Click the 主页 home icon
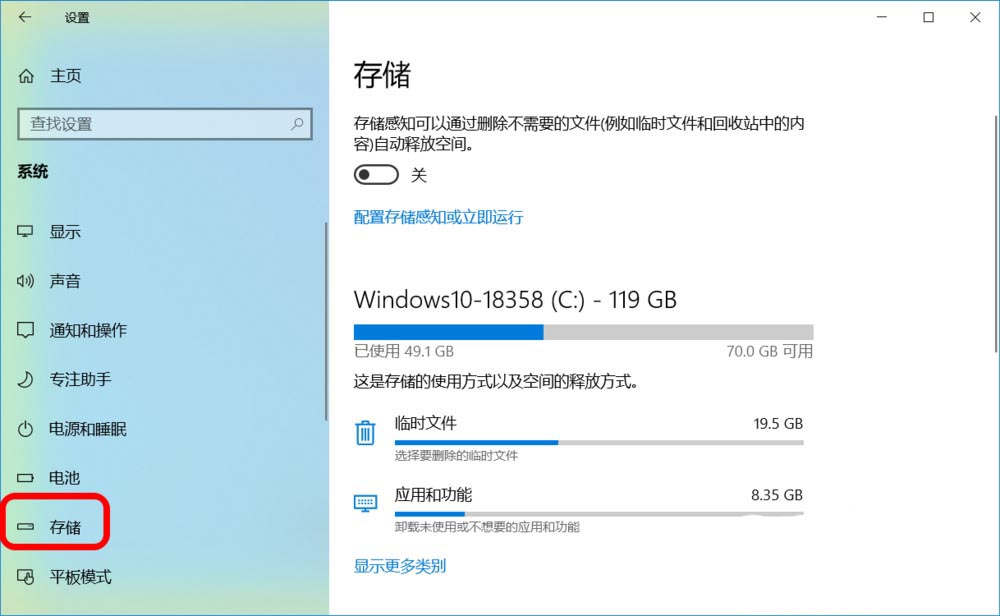This screenshot has height=616, width=1000. tap(24, 75)
